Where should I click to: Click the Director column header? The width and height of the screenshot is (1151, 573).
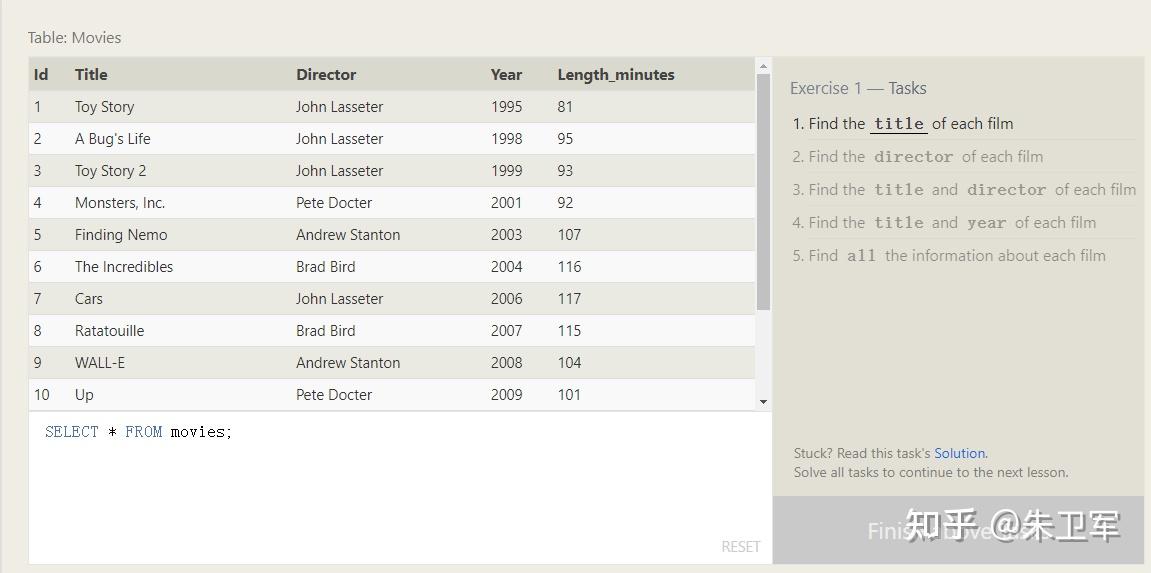(x=326, y=75)
